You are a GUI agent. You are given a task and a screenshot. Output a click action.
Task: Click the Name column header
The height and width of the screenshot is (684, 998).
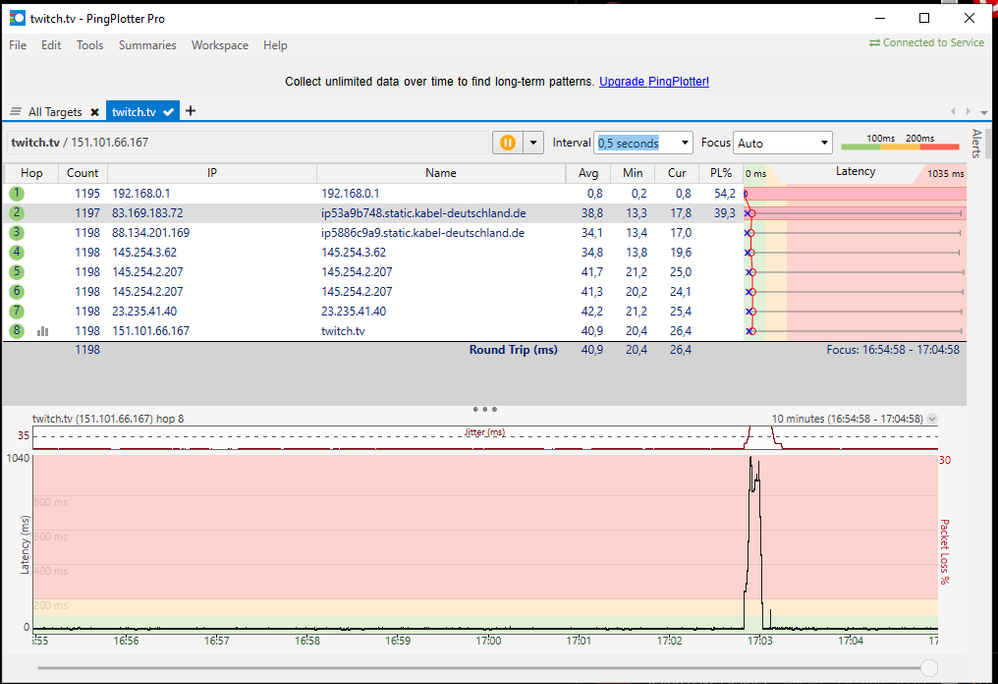pos(440,173)
